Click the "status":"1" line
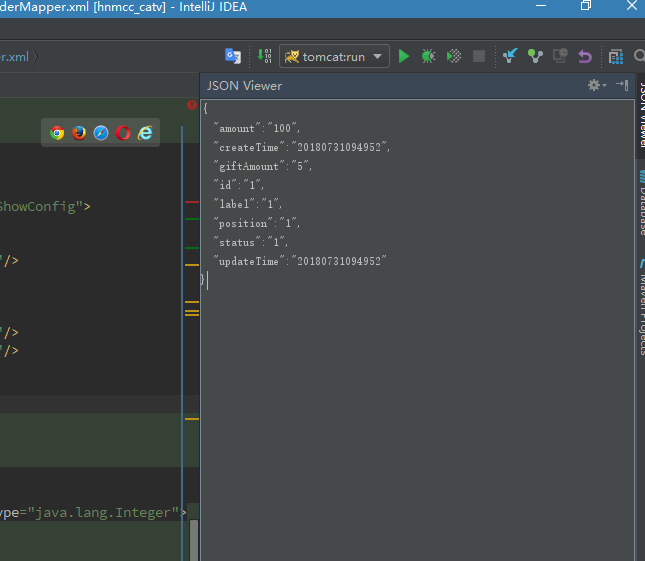 251,242
